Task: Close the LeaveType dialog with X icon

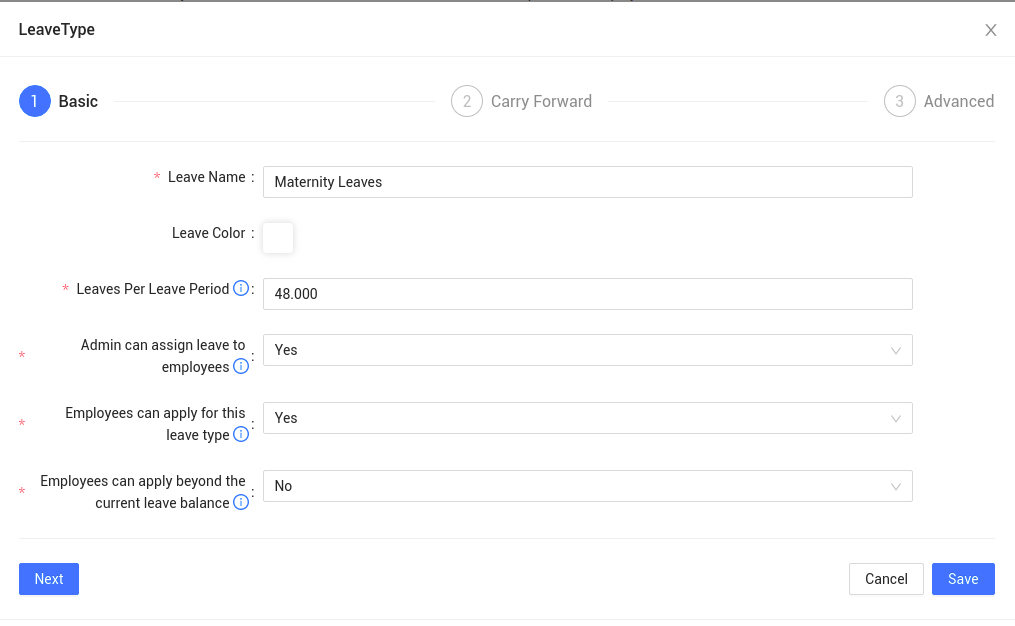Action: (991, 30)
